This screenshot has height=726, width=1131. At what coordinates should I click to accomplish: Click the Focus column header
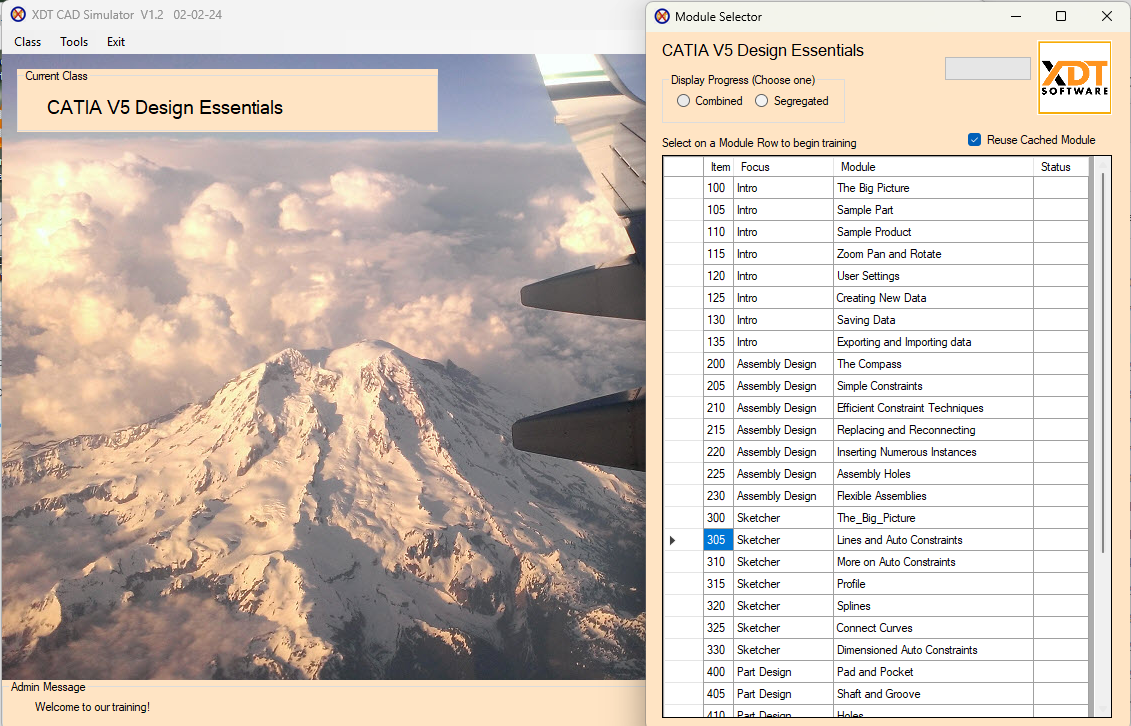pos(783,167)
